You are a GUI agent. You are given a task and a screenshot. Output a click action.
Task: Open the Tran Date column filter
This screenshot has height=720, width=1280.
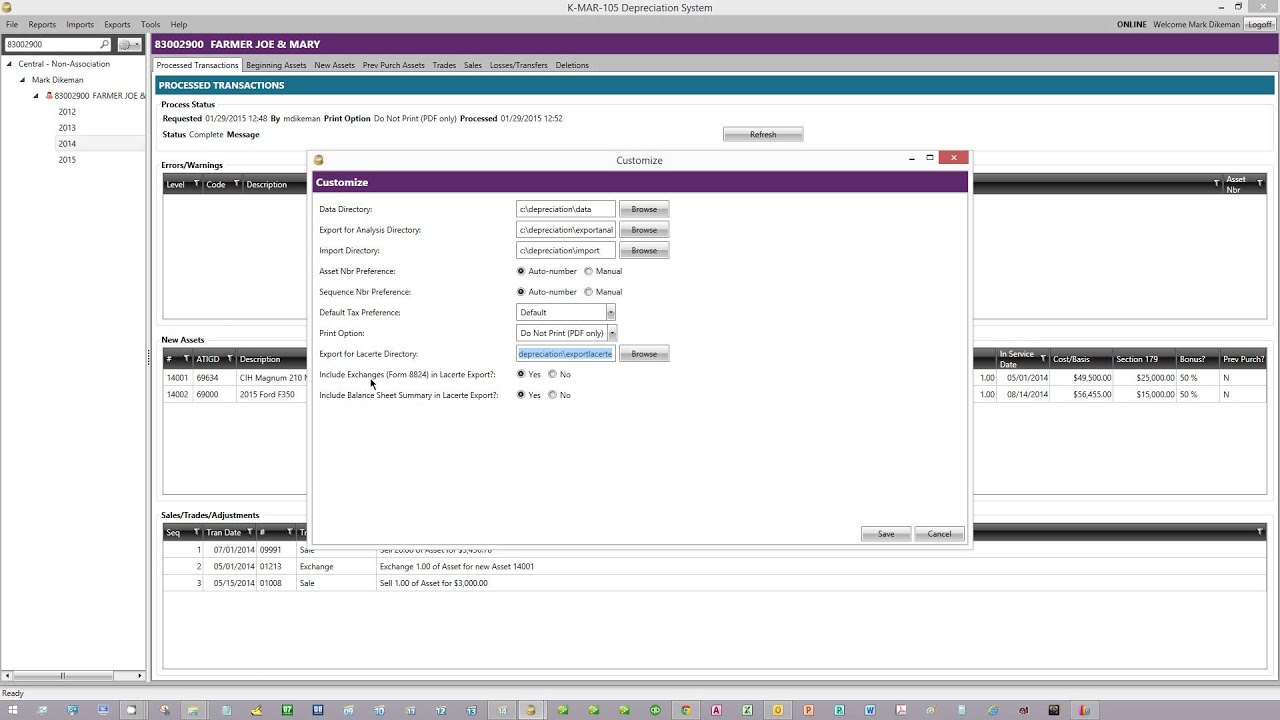(250, 532)
